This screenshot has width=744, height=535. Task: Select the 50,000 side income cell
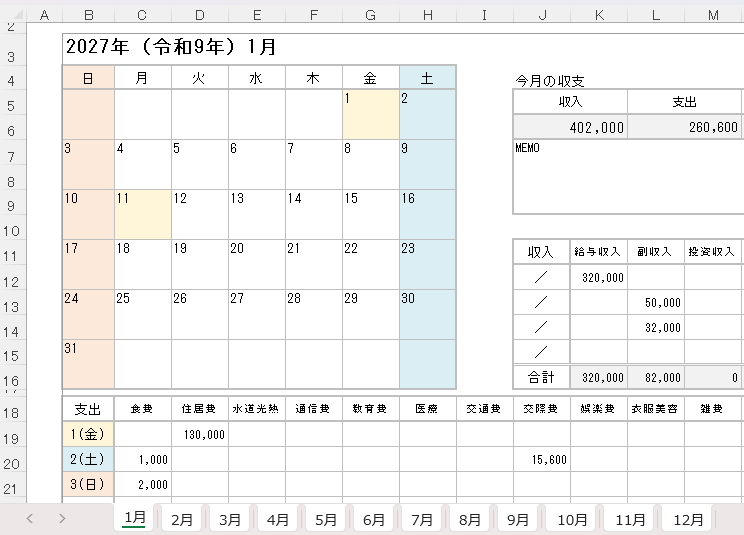[655, 302]
